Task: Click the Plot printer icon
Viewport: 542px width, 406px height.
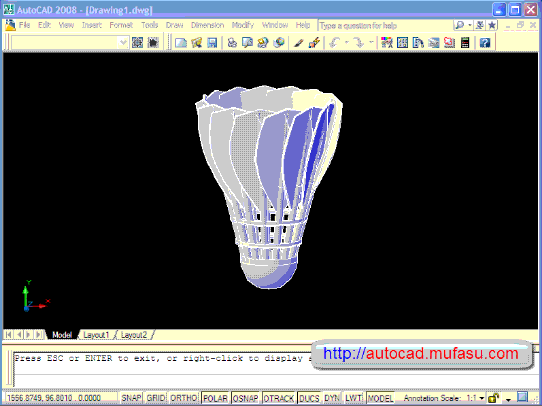Action: (x=232, y=43)
